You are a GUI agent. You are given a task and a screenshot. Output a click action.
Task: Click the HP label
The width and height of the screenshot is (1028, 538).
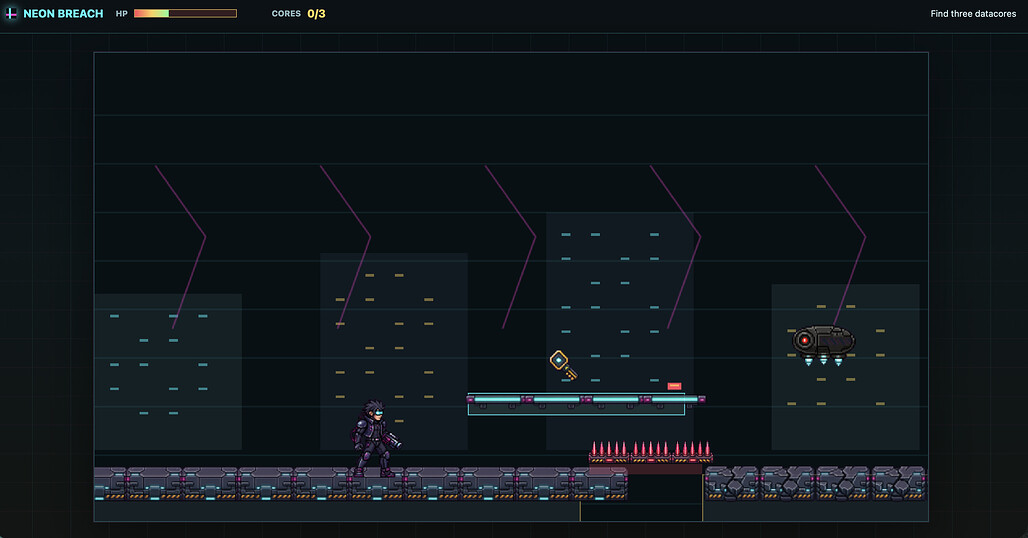pyautogui.click(x=122, y=13)
